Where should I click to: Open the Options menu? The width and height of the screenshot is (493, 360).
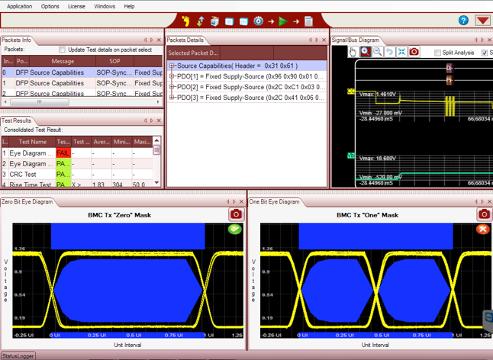click(x=50, y=6)
